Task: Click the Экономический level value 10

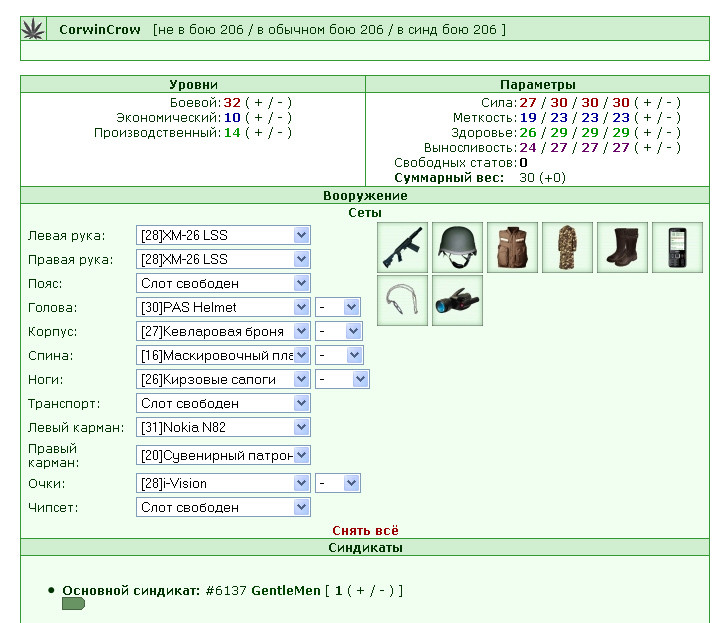Action: (232, 118)
